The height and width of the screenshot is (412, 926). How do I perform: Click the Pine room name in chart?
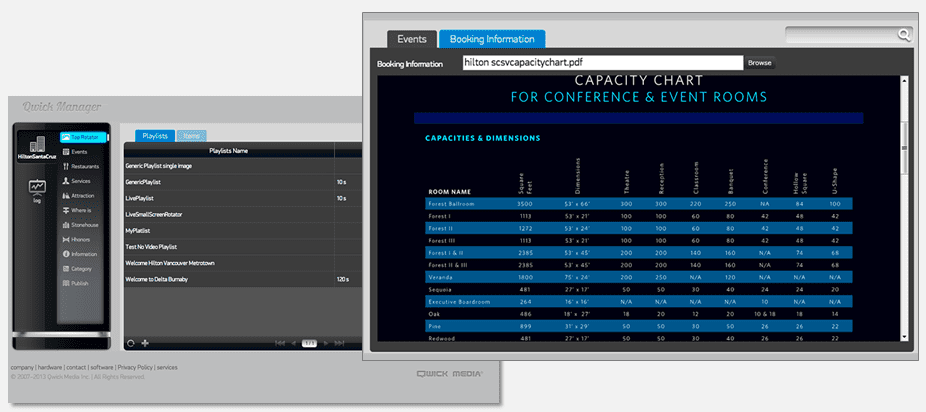point(435,326)
